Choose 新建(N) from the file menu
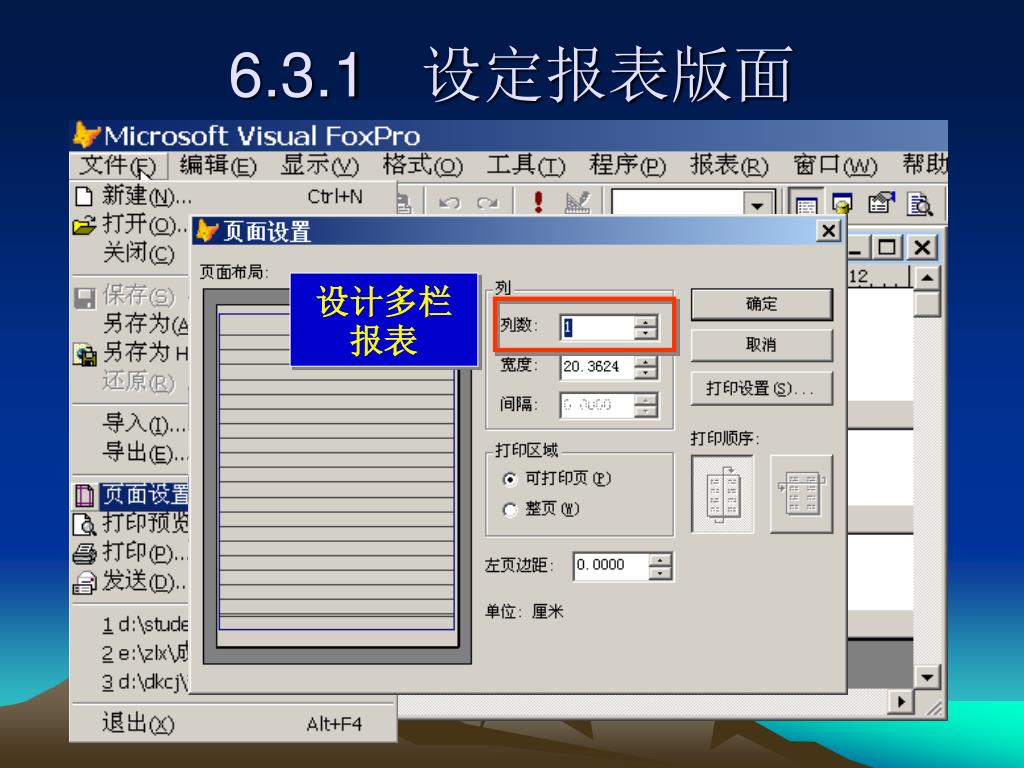 tap(233, 195)
